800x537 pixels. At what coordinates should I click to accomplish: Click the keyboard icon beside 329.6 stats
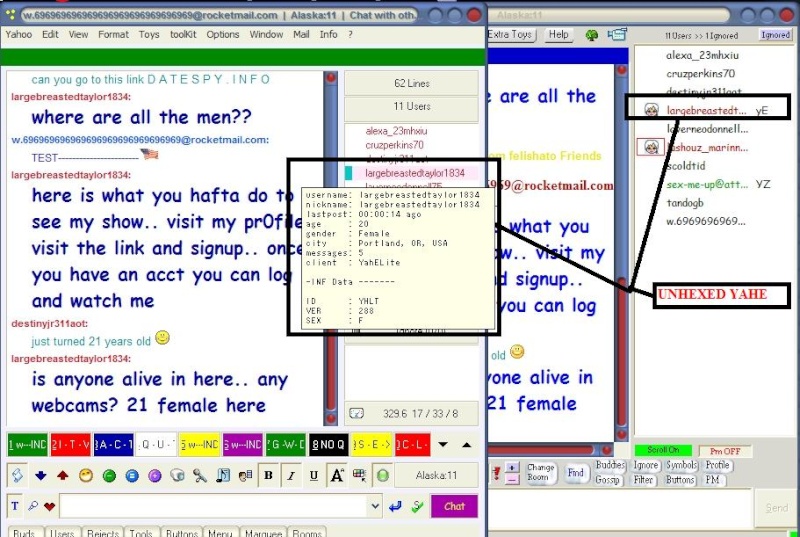(357, 414)
